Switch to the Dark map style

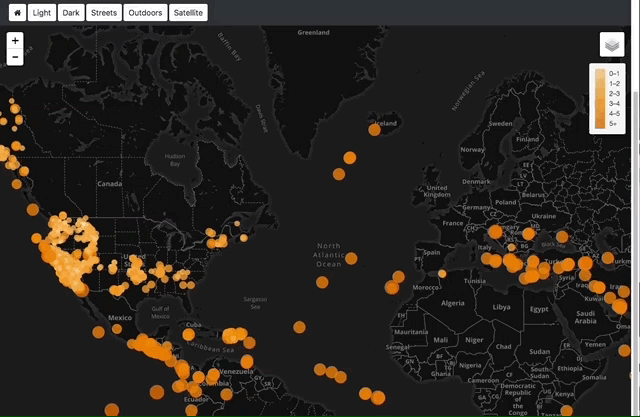click(71, 13)
